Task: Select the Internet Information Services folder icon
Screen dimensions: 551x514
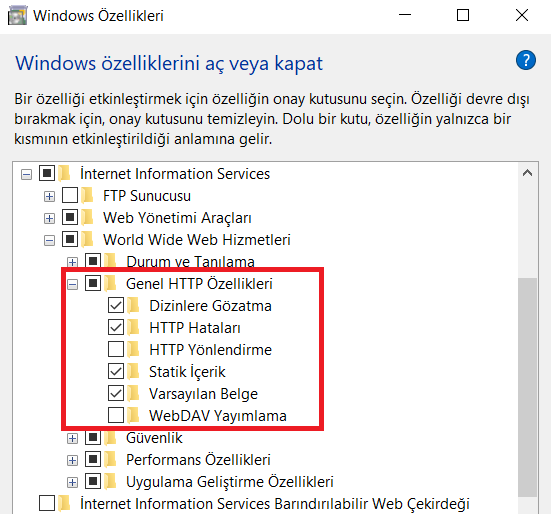Action: tap(65, 174)
